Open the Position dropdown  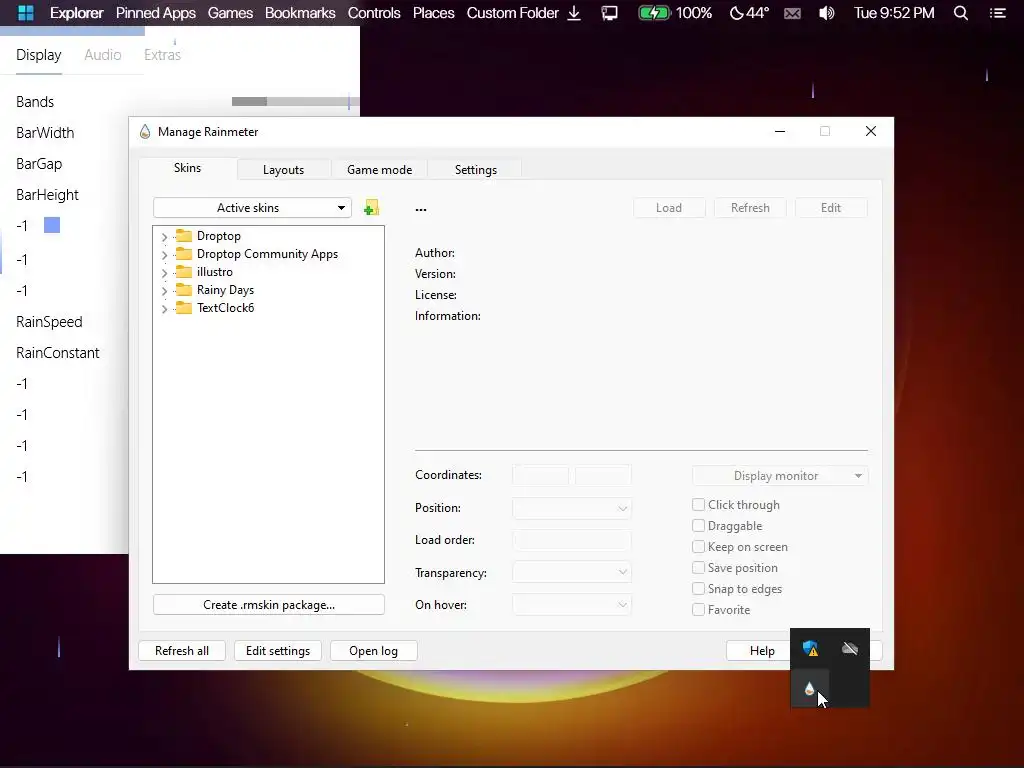[571, 508]
